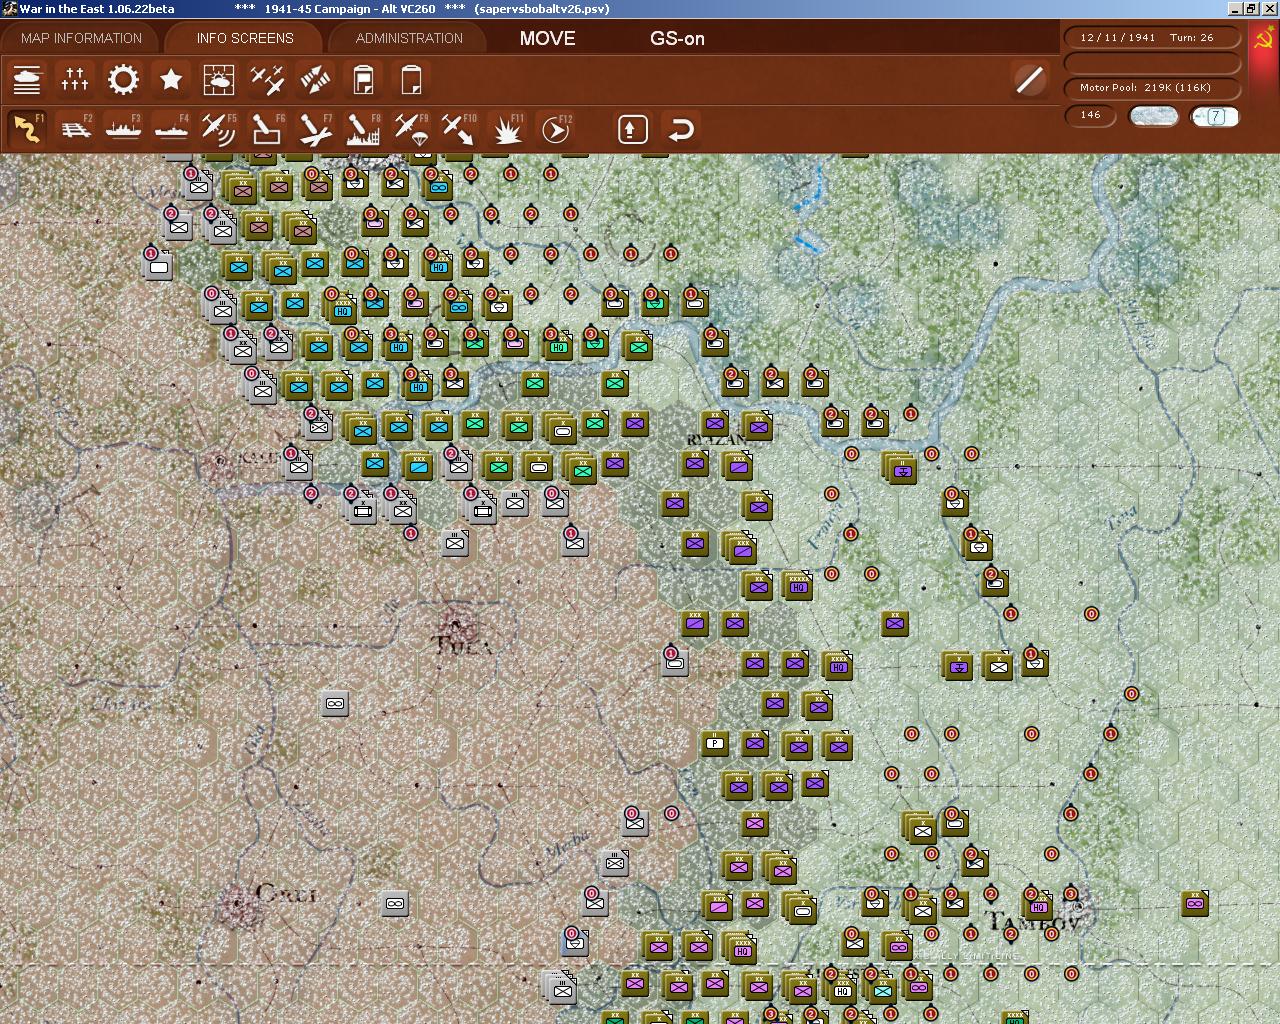Show the weather map icon
Viewport: 1280px width, 1024px height.
coord(219,80)
